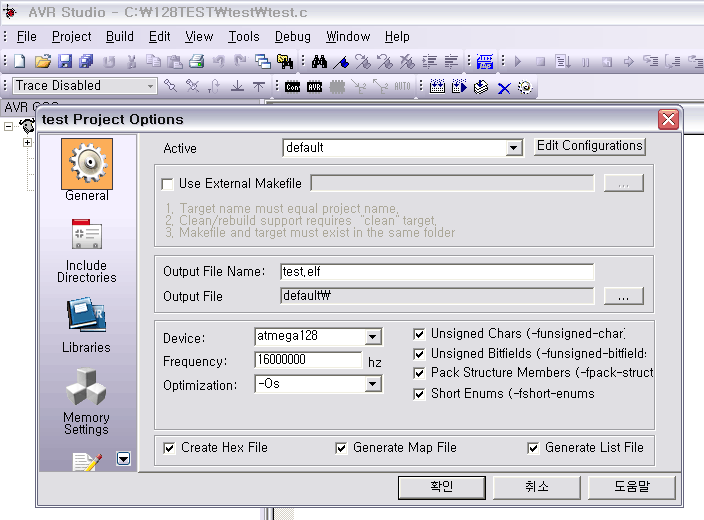Toggle Unsigned Chars option
The image size is (704, 520).
[x=419, y=334]
